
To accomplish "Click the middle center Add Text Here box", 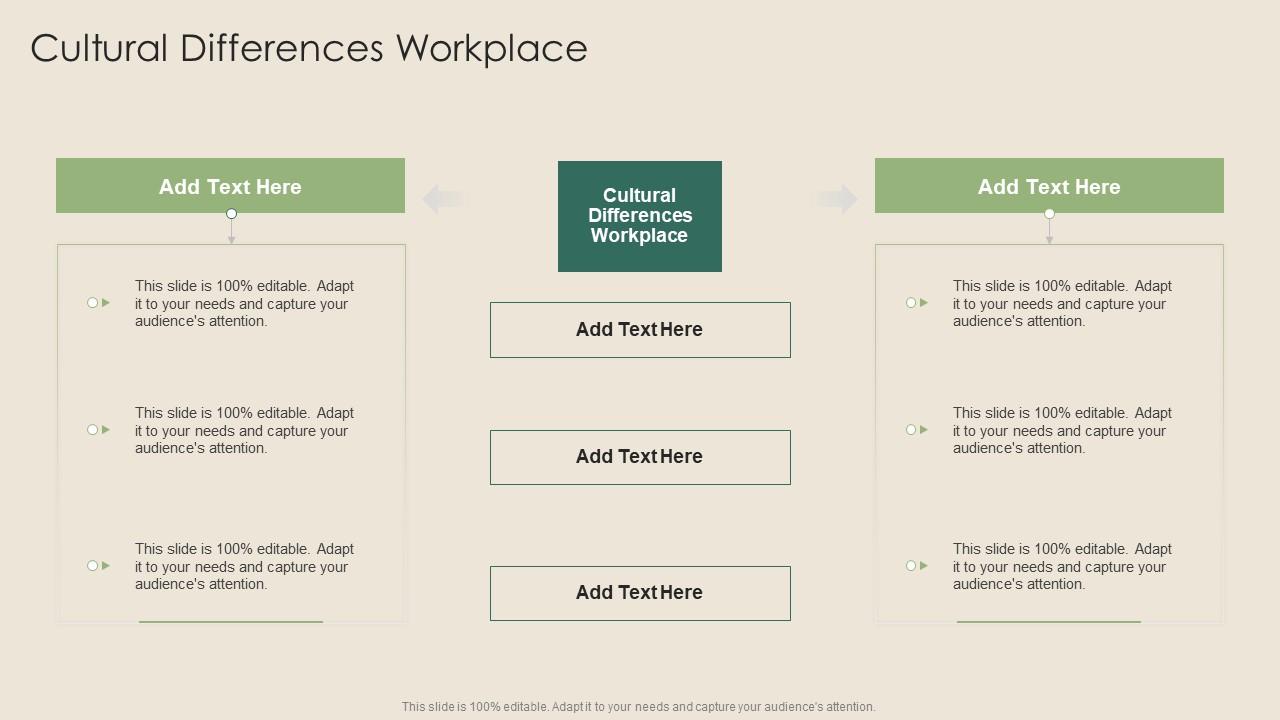I will pyautogui.click(x=640, y=457).
